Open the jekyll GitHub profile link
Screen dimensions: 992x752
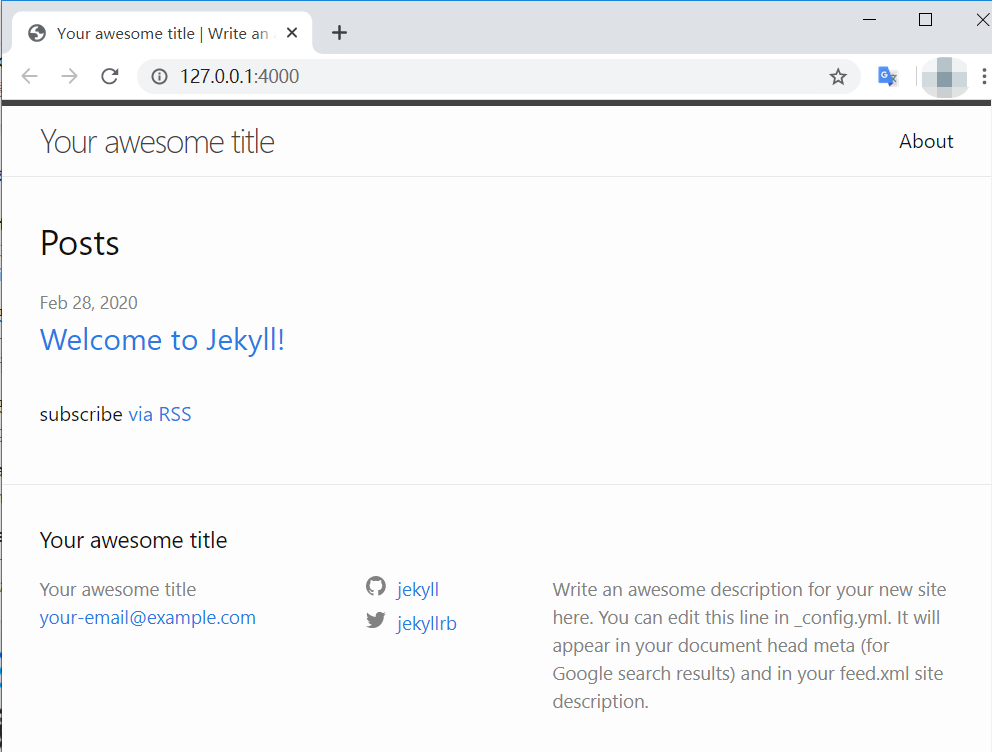click(418, 590)
